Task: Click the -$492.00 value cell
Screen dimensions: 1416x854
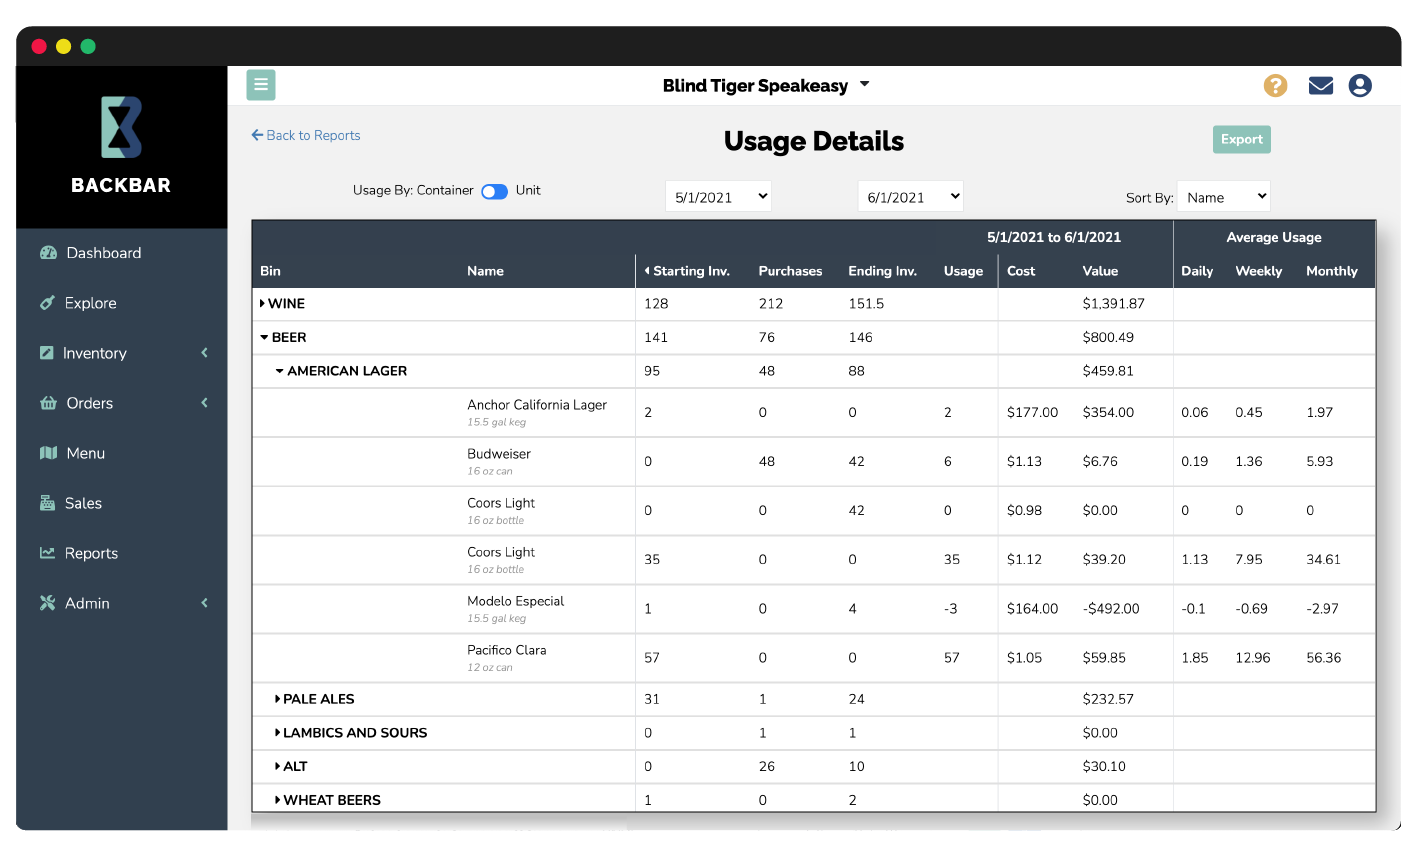Action: [x=1110, y=608]
